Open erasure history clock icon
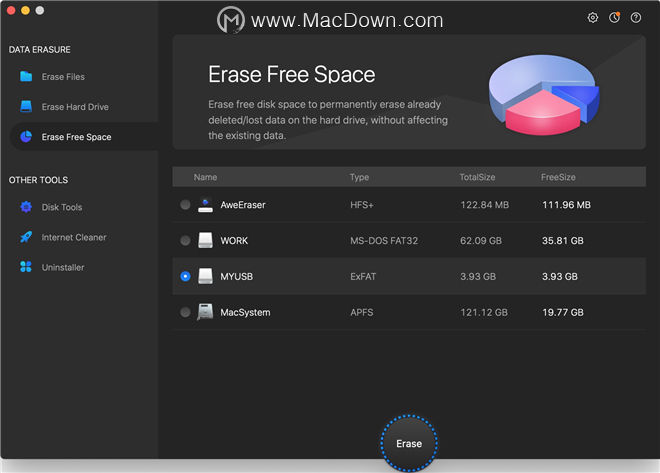Viewport: 660px width, 473px height. 615,18
